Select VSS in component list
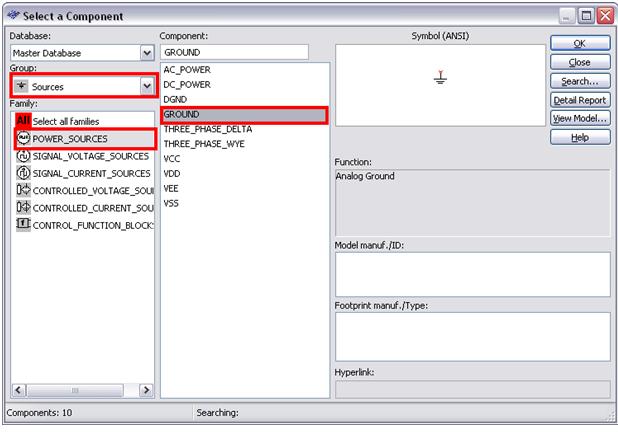 tap(171, 203)
